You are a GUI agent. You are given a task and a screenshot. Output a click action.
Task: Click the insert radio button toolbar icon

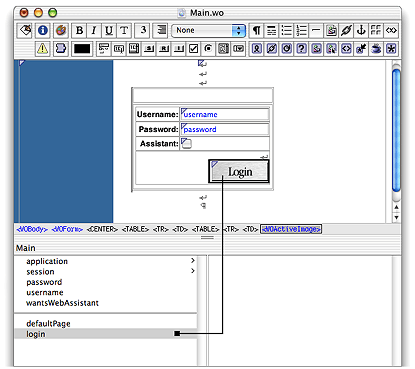[x=208, y=49]
